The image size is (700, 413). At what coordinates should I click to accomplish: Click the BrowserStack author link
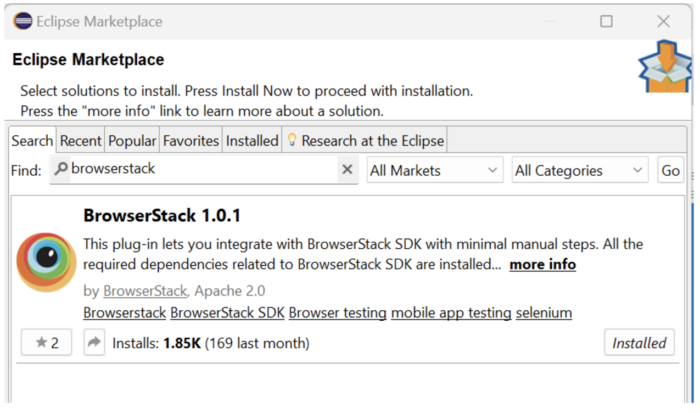145,291
